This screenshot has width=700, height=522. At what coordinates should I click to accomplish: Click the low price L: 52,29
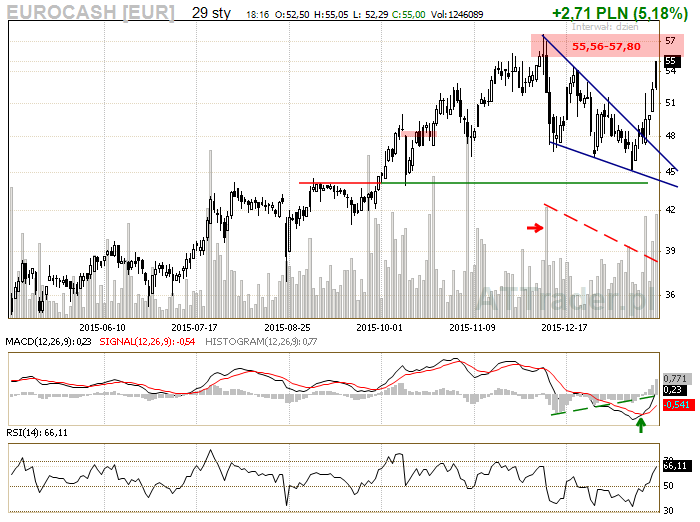pos(371,15)
